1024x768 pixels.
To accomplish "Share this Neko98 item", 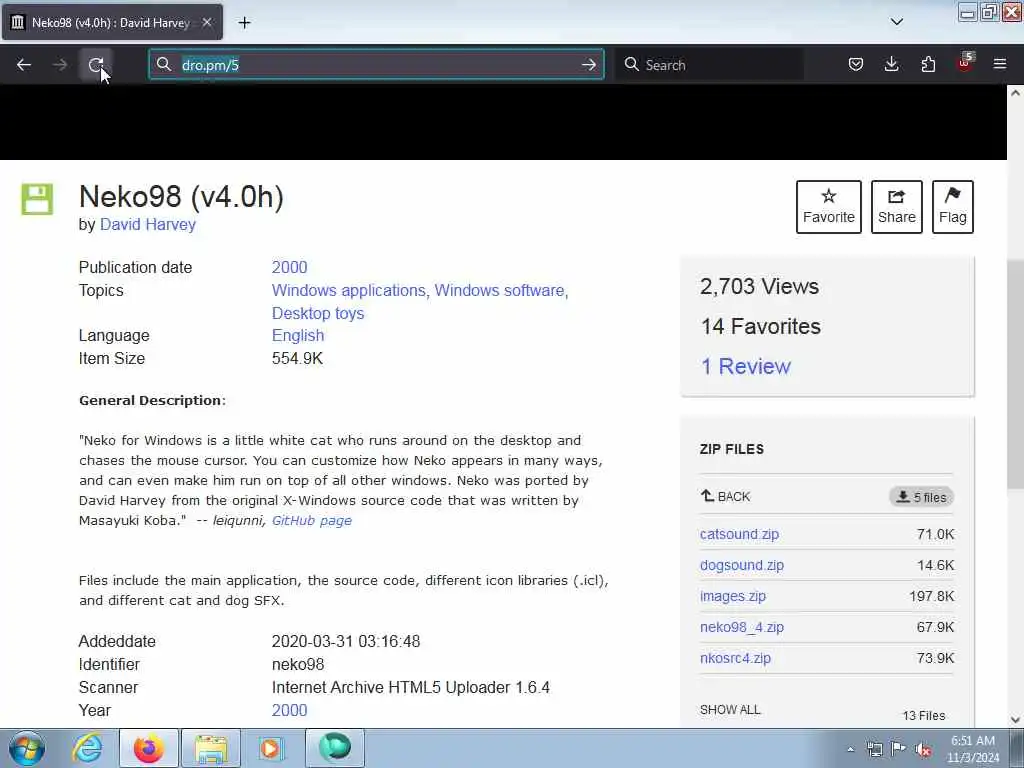I will coord(897,206).
